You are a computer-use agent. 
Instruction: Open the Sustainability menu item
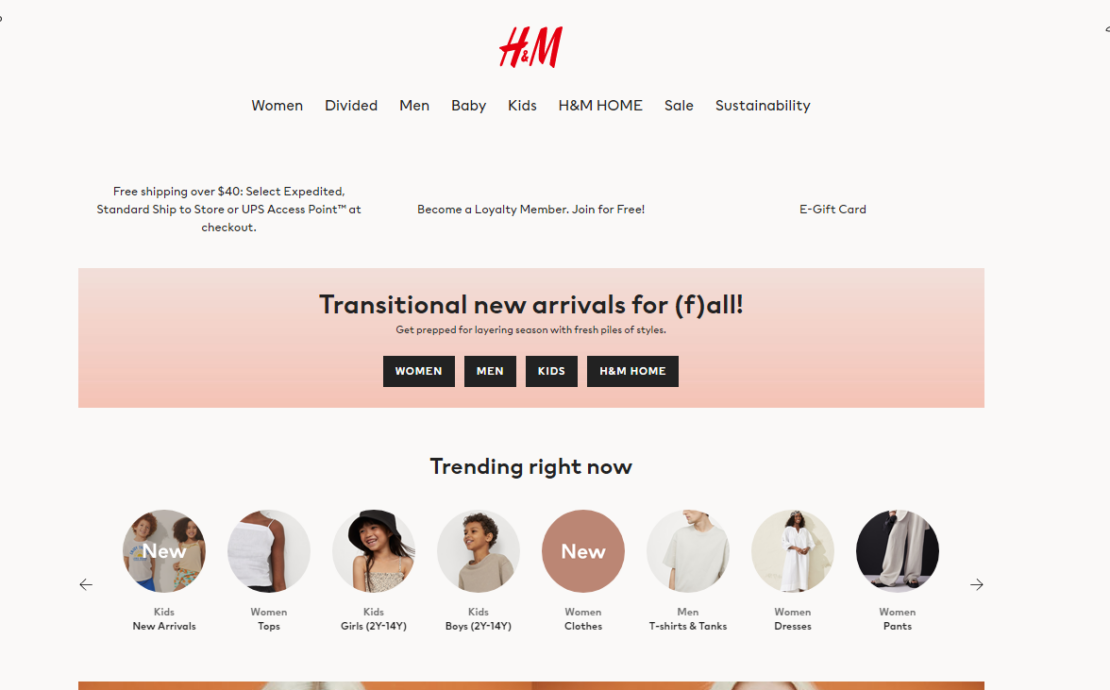click(762, 105)
